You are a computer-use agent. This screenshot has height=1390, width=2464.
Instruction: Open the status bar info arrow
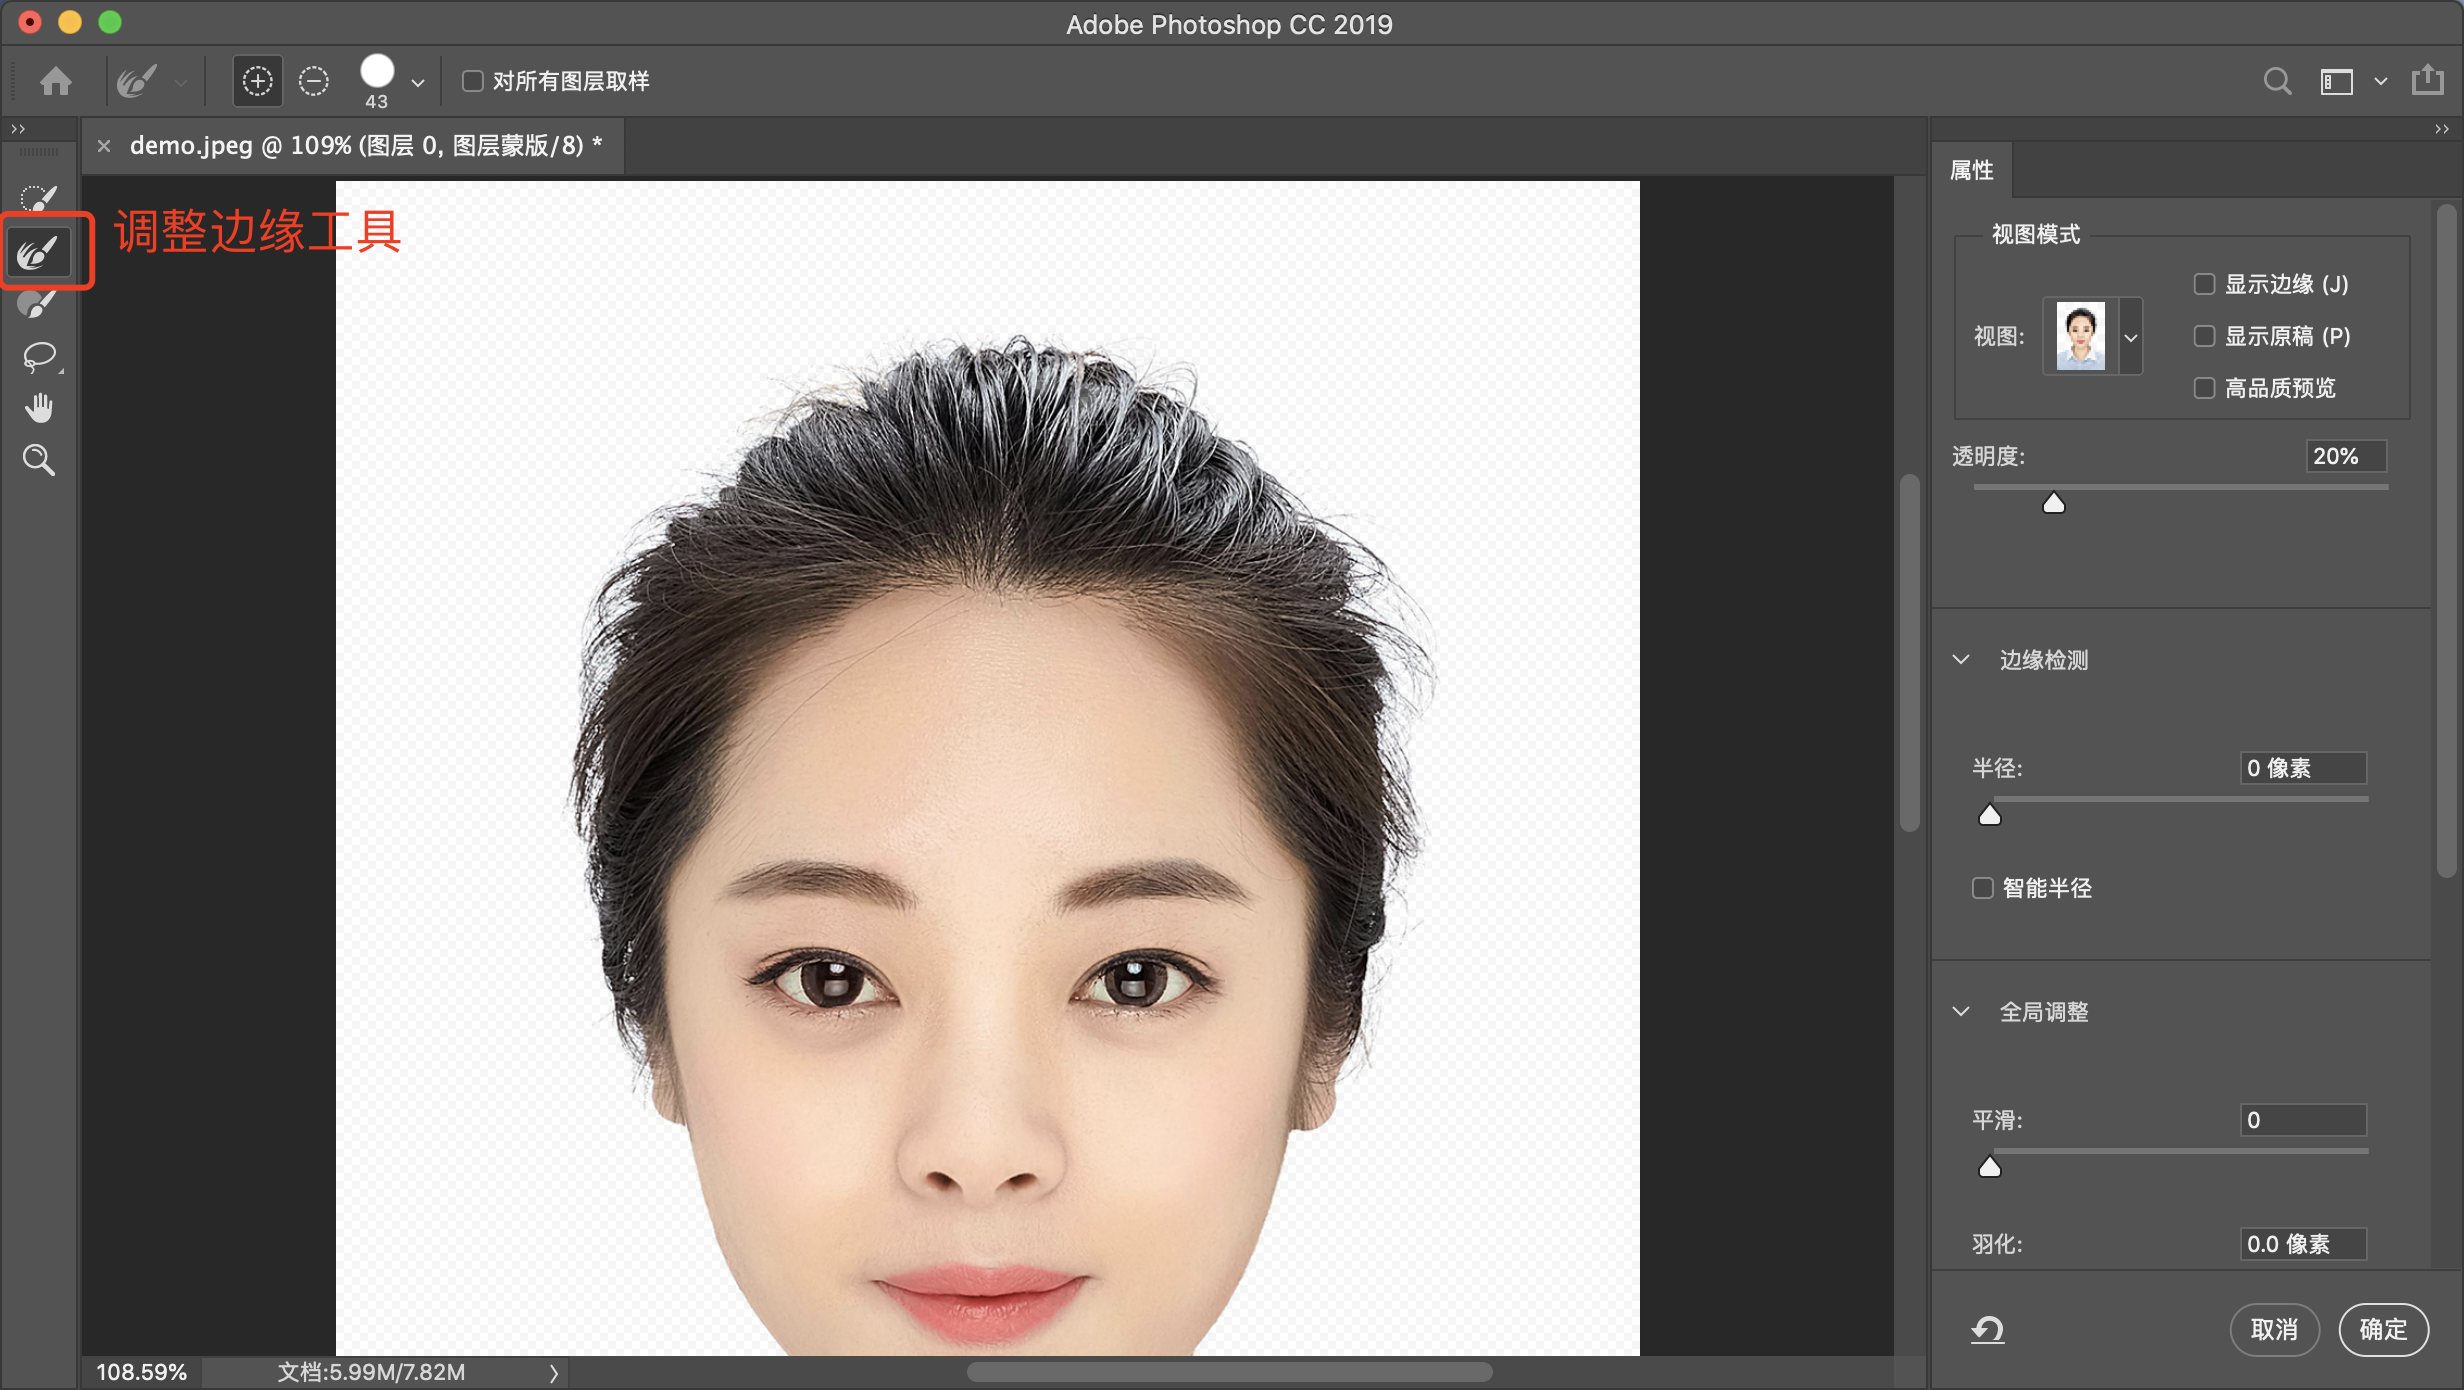coord(553,1373)
